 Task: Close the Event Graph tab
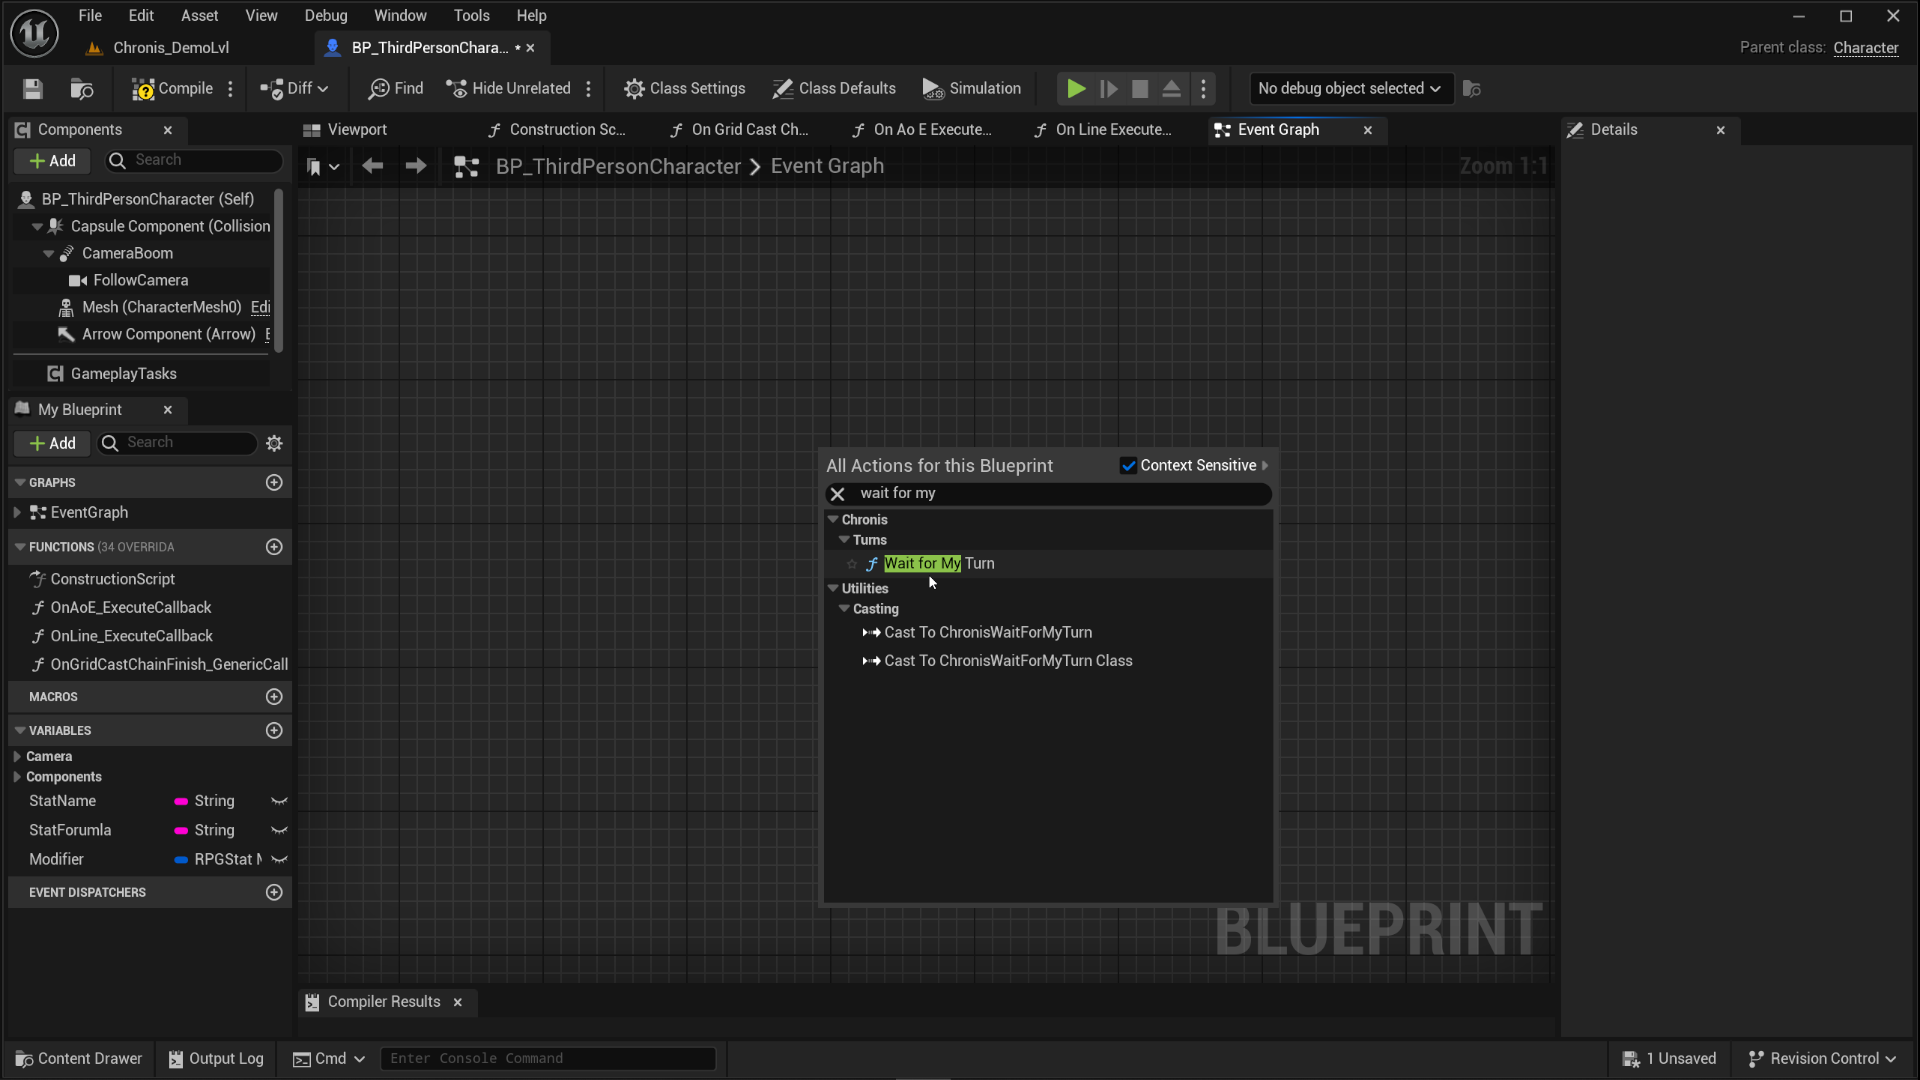[x=1368, y=130]
